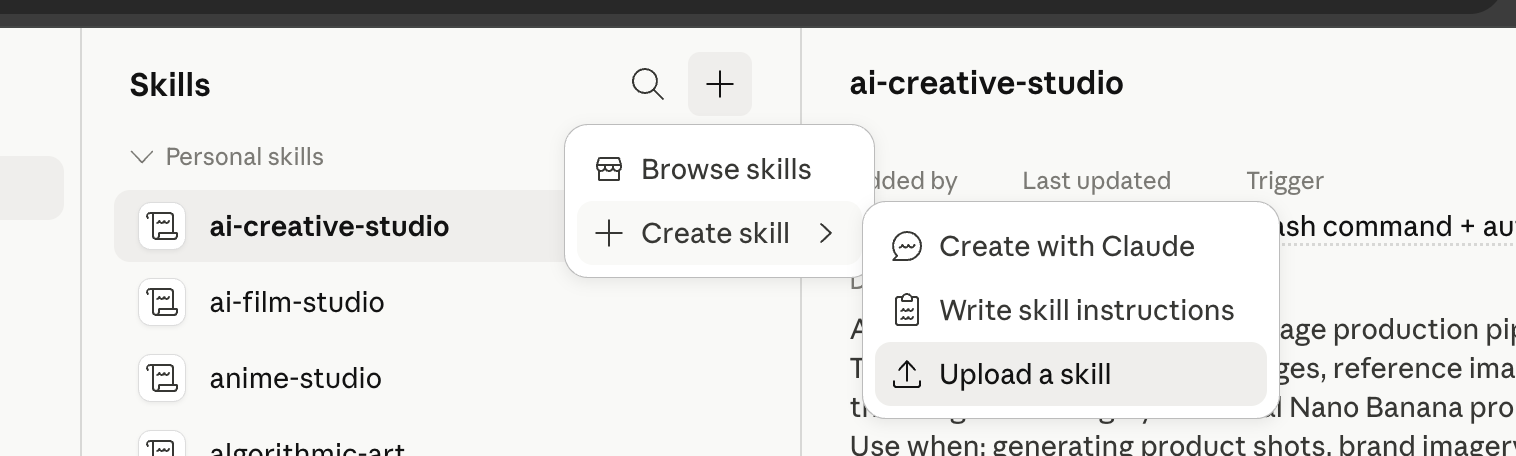Click the Last updated column label
Viewport: 1516px width, 456px height.
click(1096, 181)
